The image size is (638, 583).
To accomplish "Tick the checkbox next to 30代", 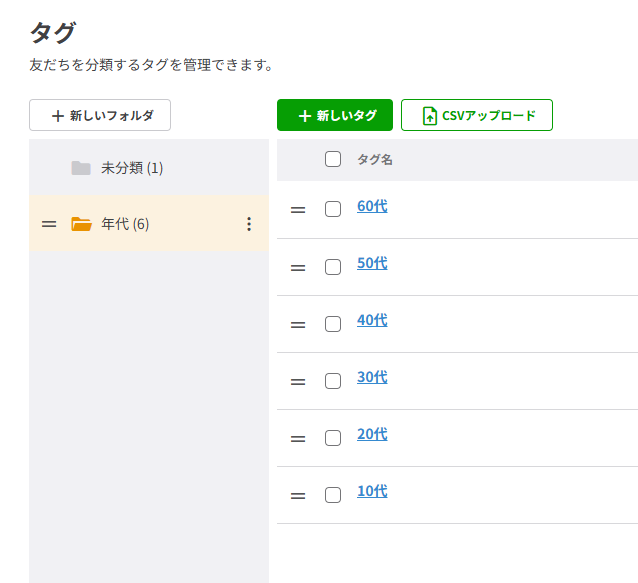I will tap(333, 381).
